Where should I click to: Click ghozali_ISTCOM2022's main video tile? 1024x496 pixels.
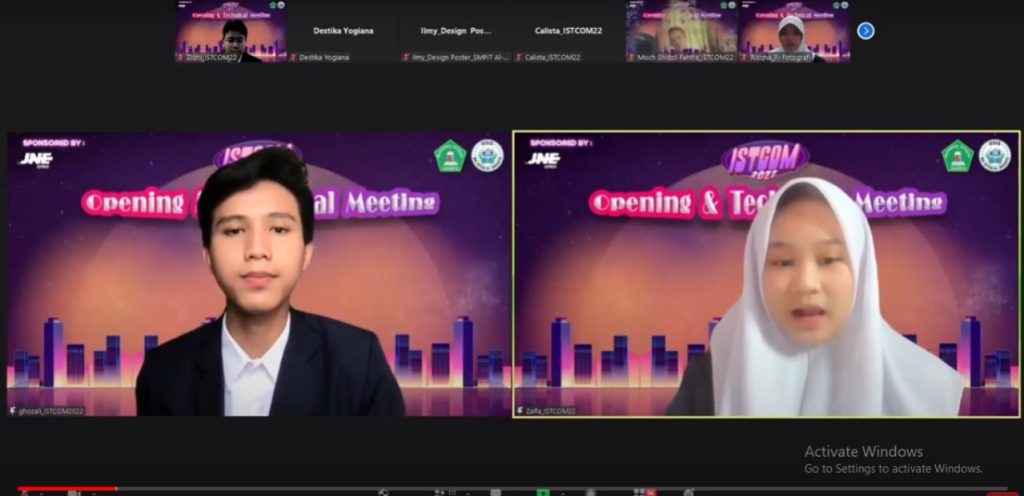click(x=259, y=274)
